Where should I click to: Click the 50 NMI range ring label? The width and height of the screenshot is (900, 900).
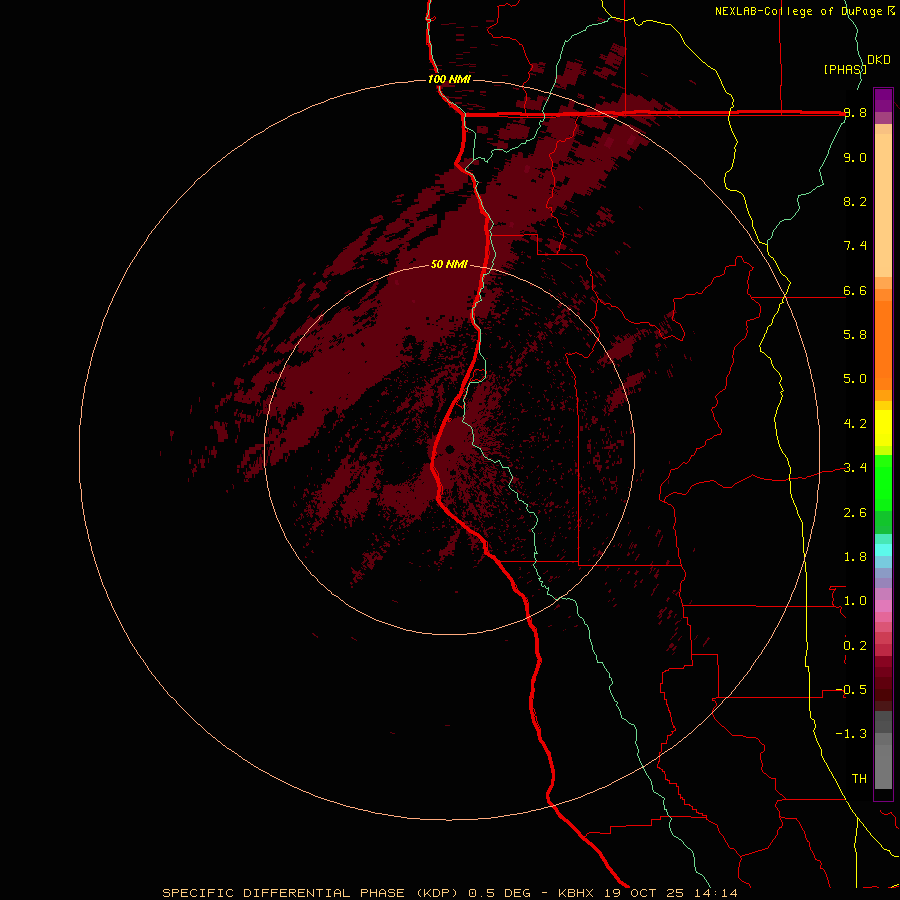[449, 264]
